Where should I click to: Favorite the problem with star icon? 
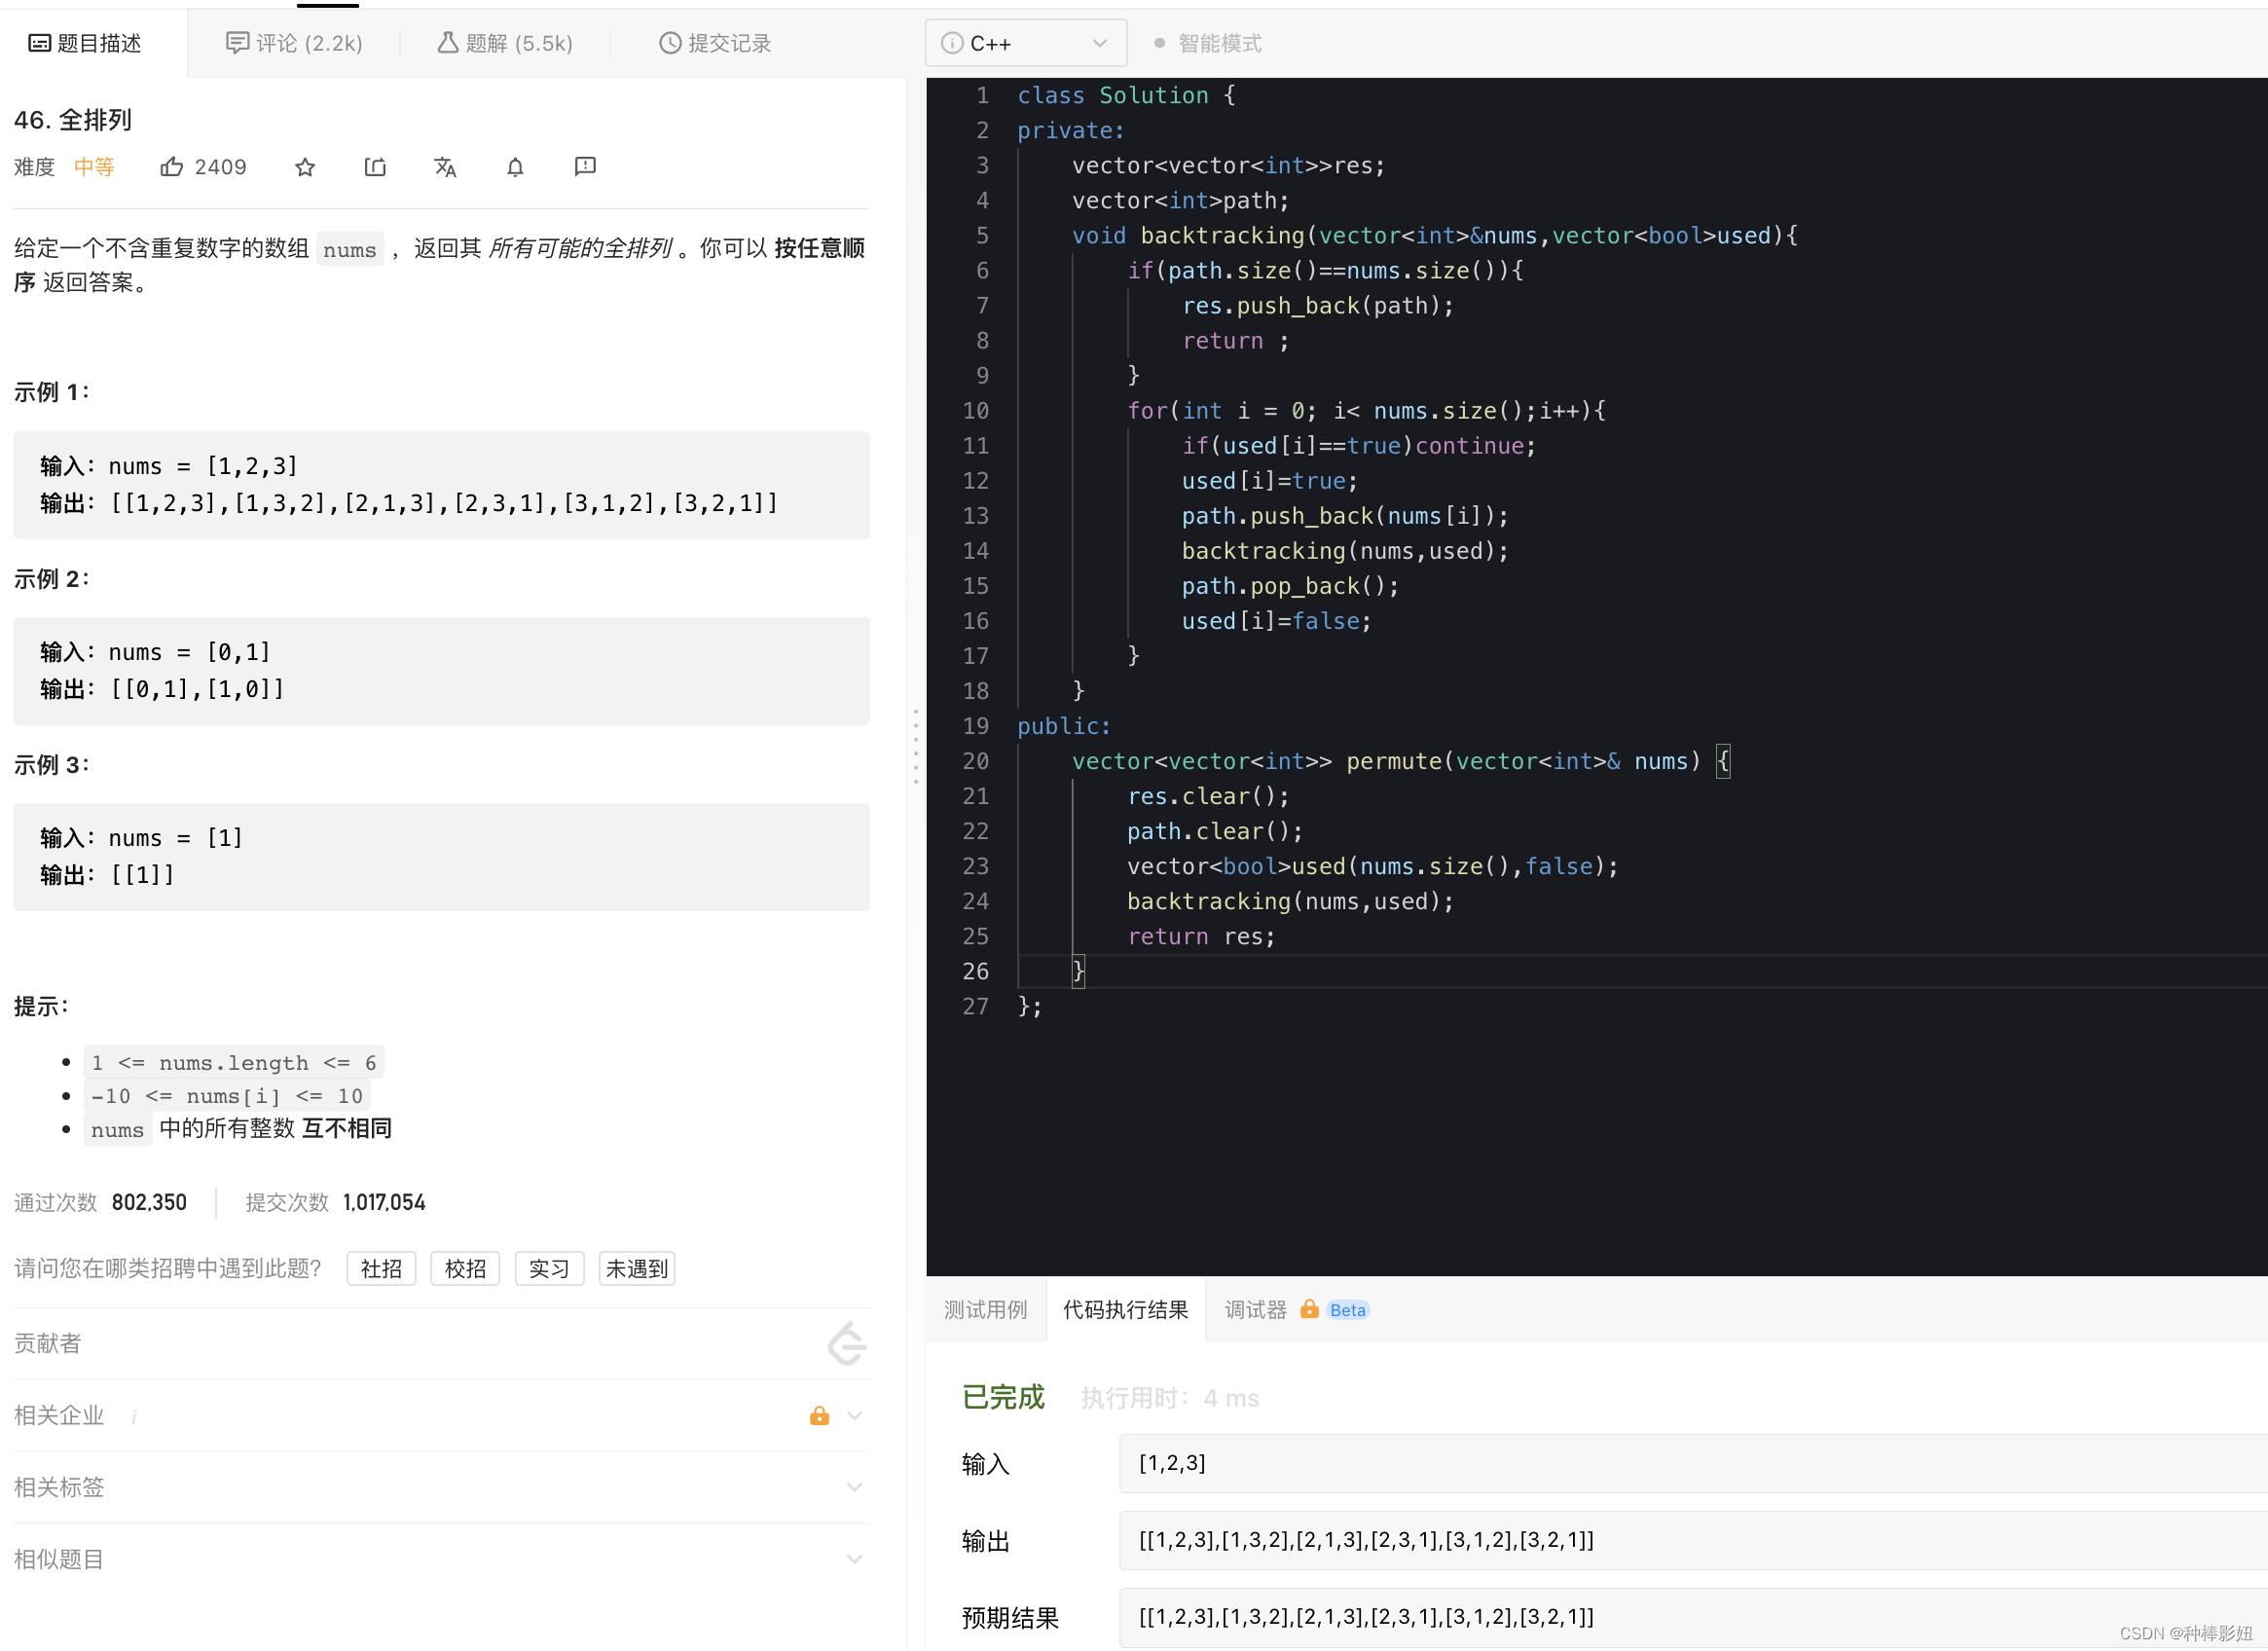tap(305, 167)
